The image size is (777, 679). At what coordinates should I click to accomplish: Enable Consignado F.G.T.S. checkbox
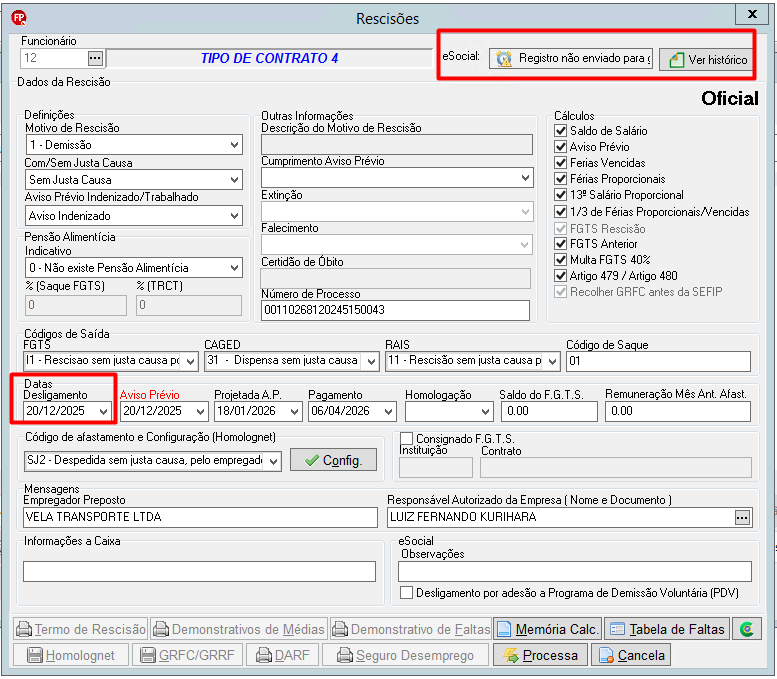(x=406, y=438)
